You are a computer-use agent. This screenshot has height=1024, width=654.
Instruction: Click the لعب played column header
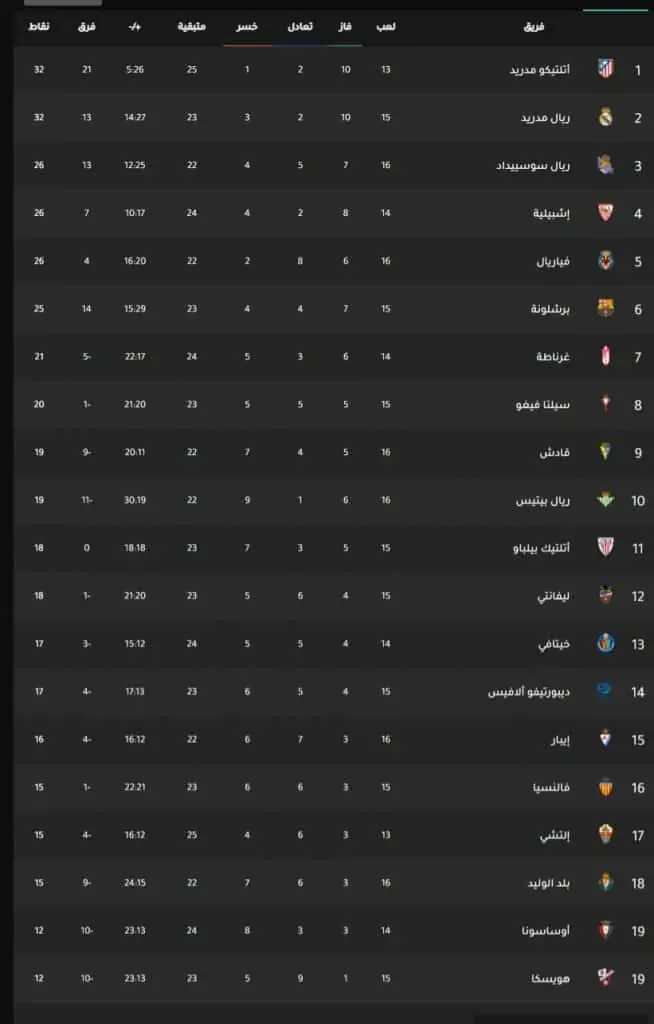tap(385, 27)
